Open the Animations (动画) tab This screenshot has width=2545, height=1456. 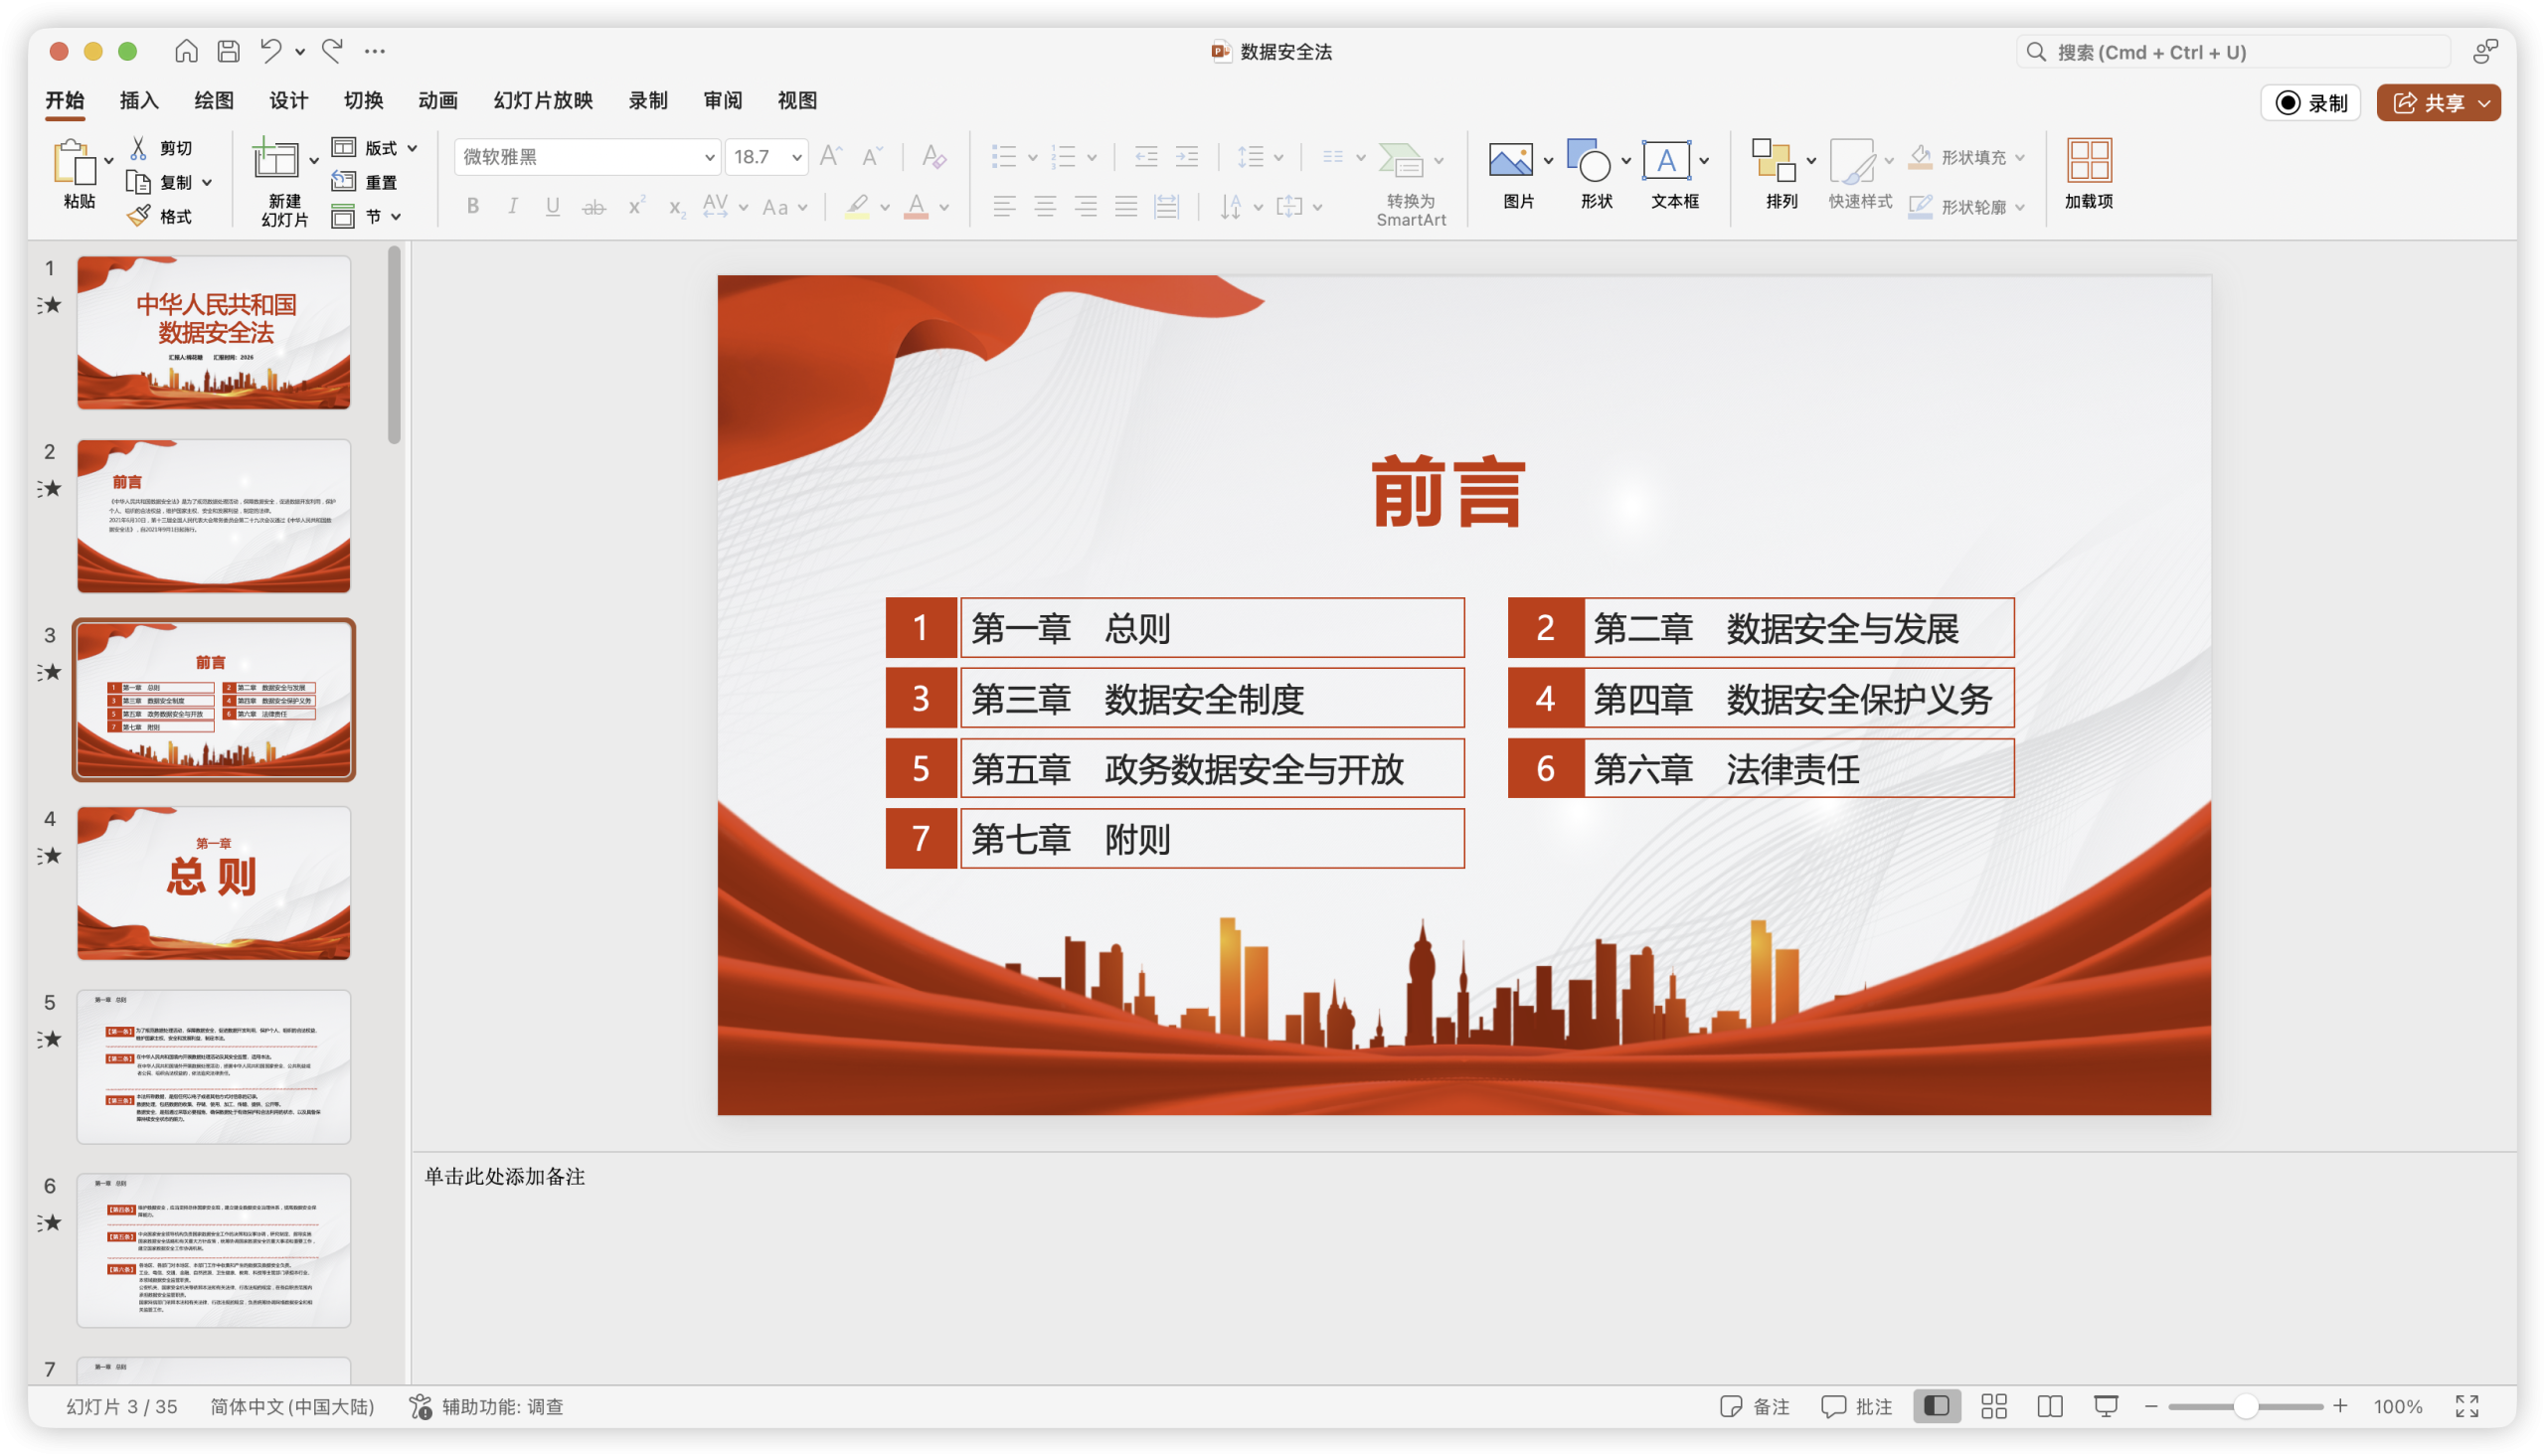click(438, 100)
